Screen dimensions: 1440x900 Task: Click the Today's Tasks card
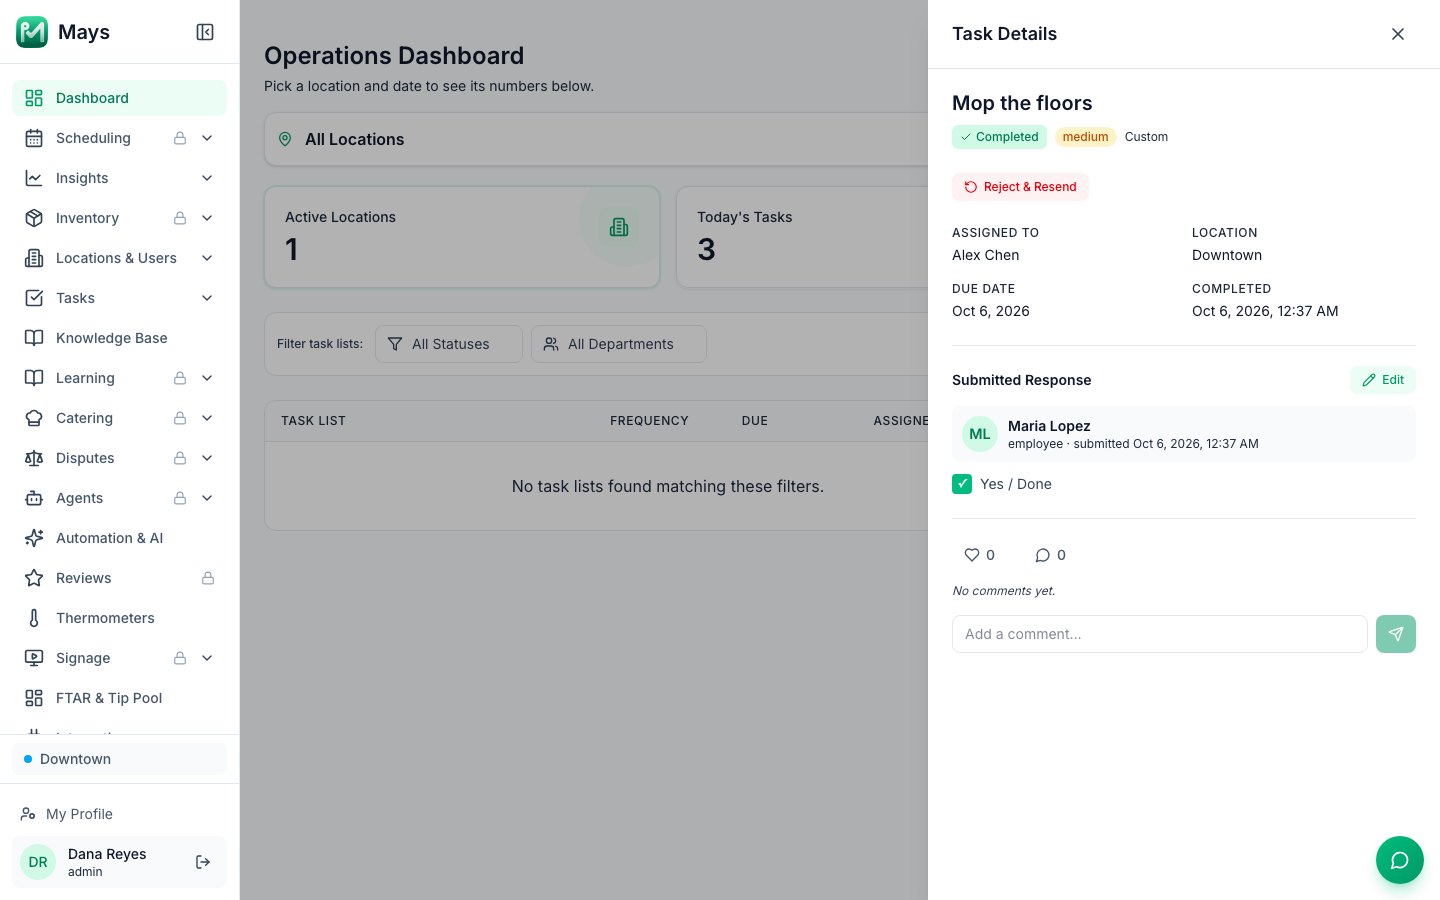802,237
